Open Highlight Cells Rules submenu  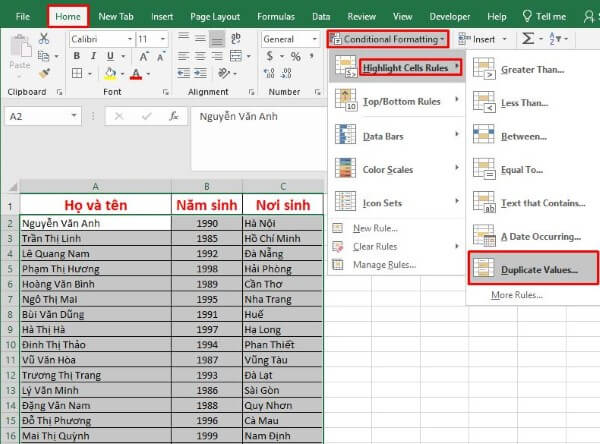(397, 67)
